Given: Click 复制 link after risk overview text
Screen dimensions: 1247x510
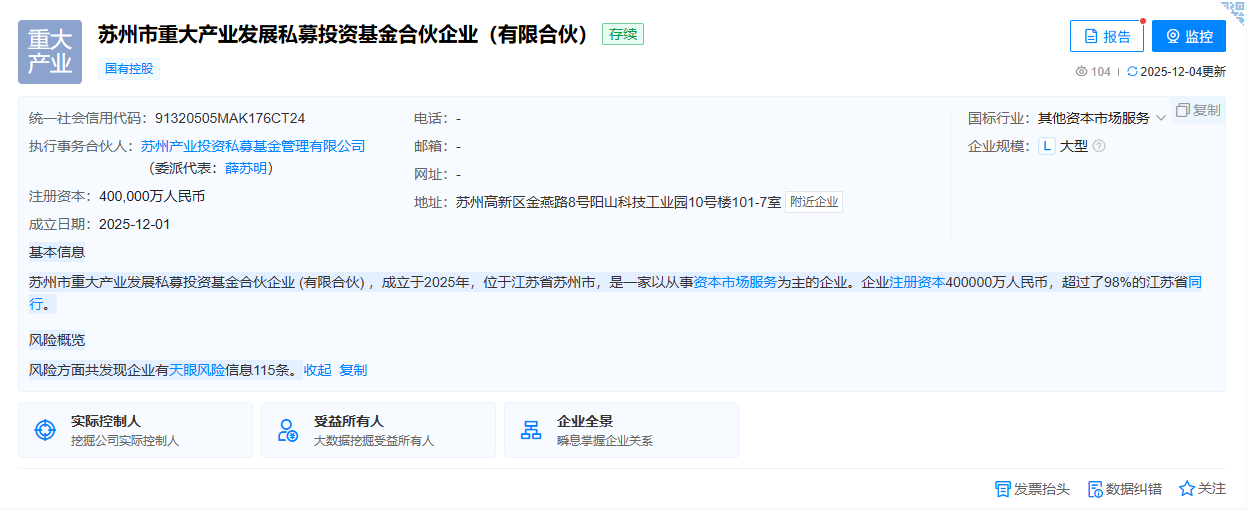Looking at the screenshot, I should pyautogui.click(x=353, y=370).
